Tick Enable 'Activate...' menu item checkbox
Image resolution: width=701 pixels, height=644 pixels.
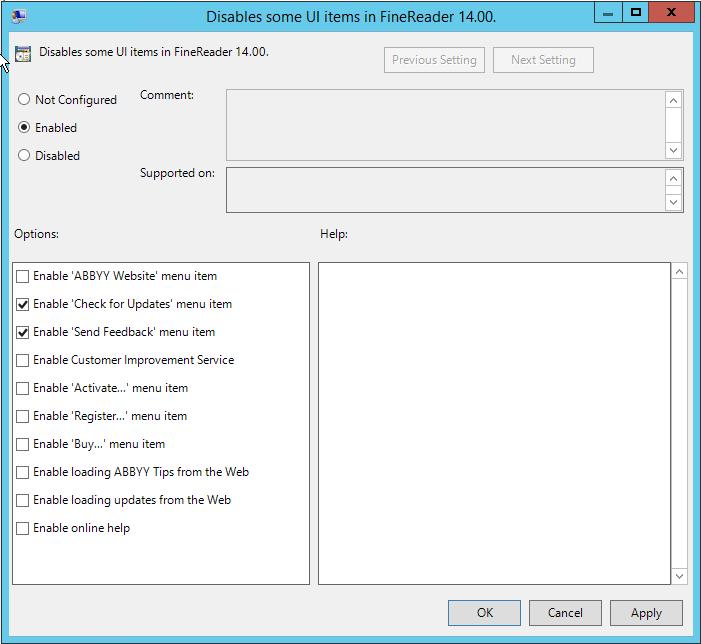[x=22, y=388]
